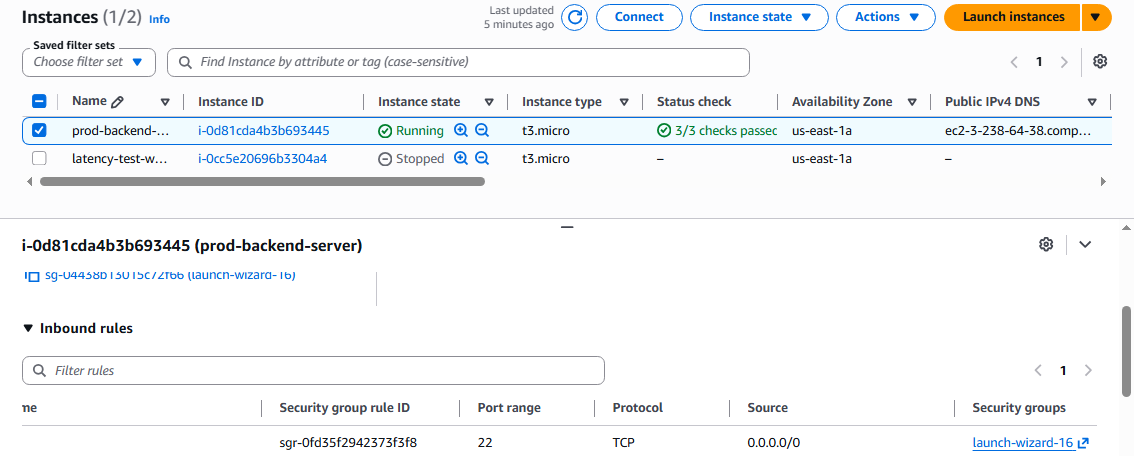Open instance i-0d81cda4b3b693445 link
The width and height of the screenshot is (1134, 456).
click(264, 131)
